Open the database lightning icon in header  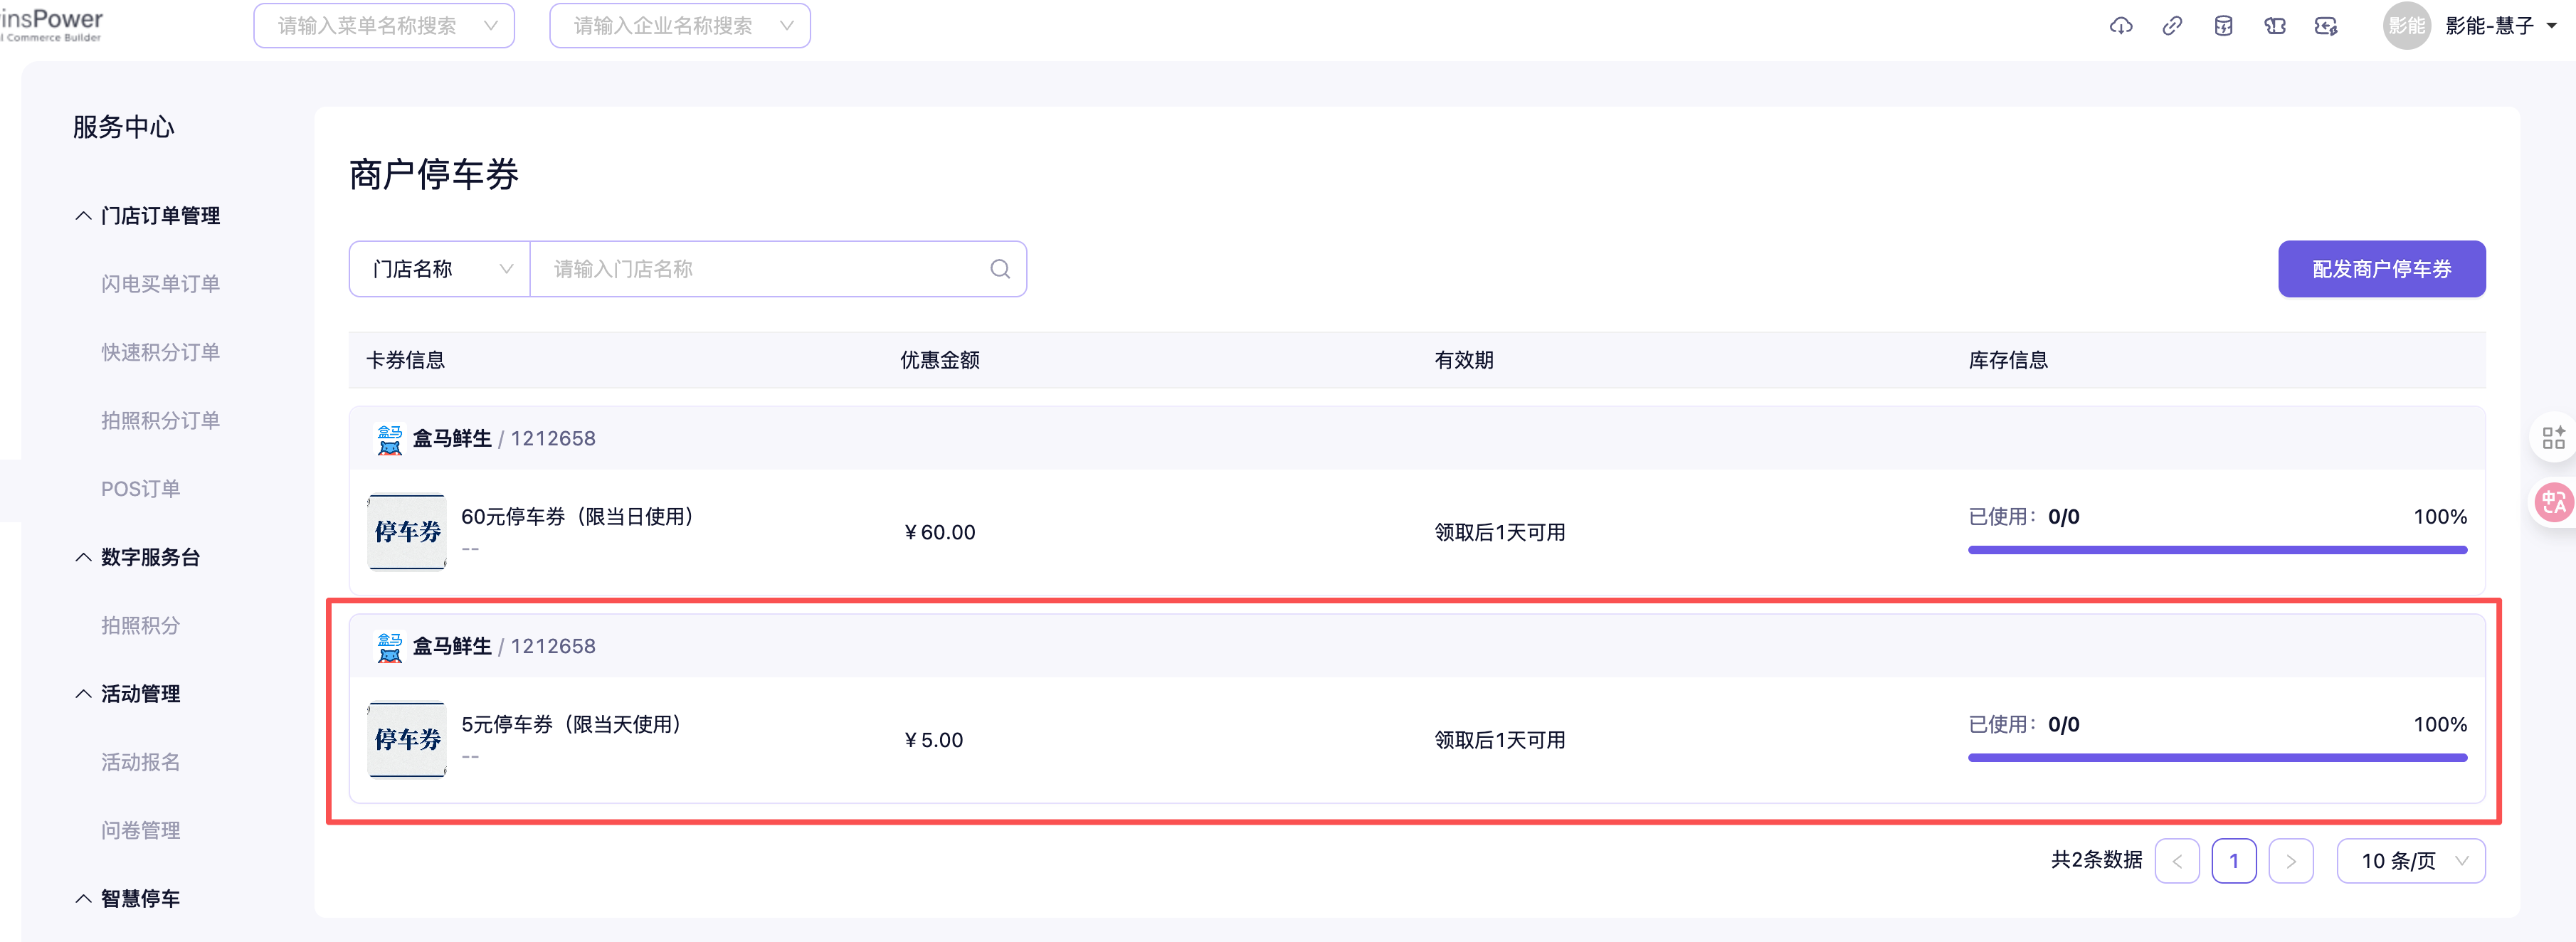tap(2223, 26)
